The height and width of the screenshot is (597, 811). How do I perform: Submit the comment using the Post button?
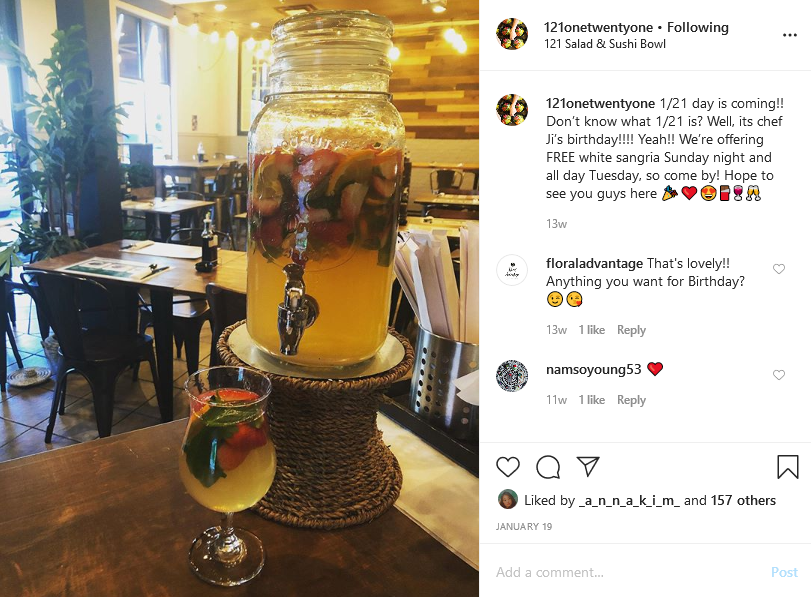[784, 572]
